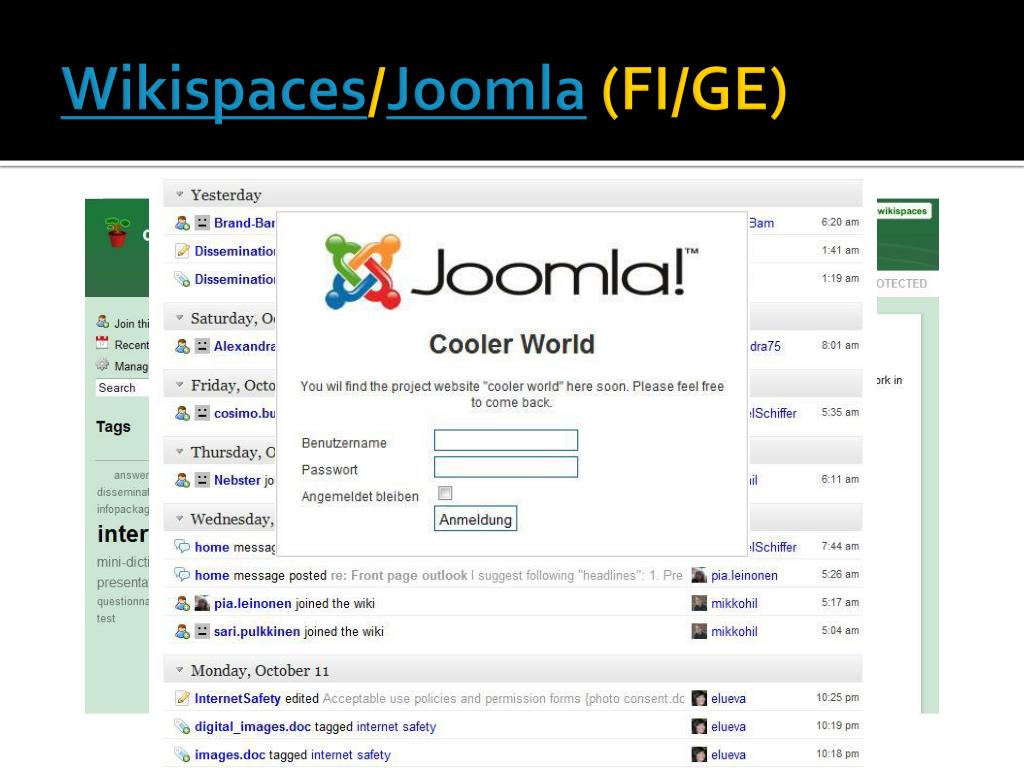The height and width of the screenshot is (768, 1024).
Task: Click elueva avatar on 10:25 pm row
Action: pos(699,698)
